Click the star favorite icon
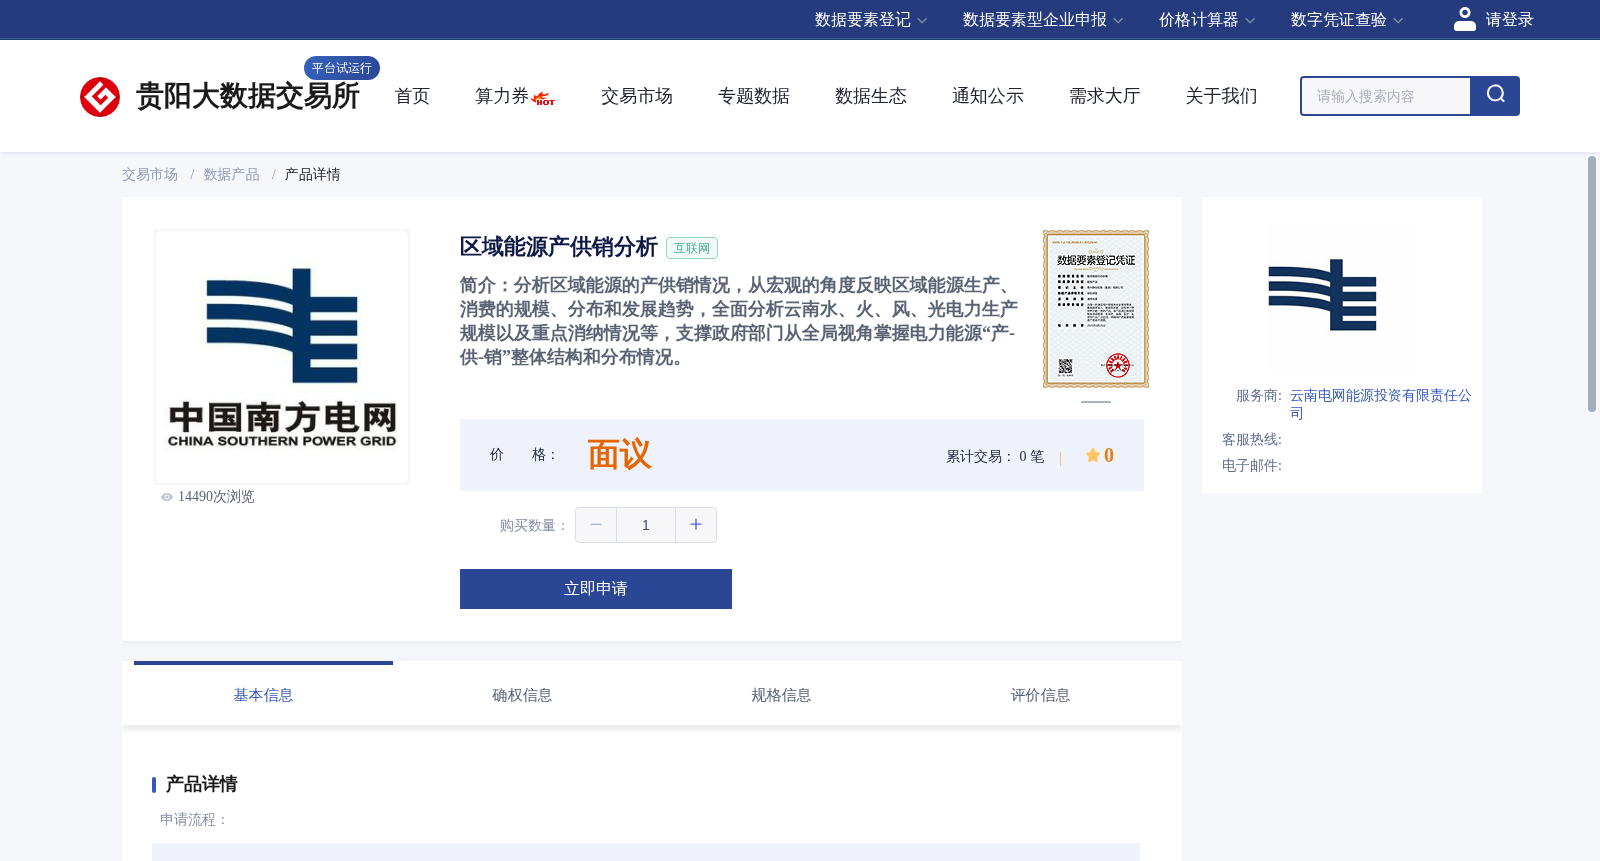1600x861 pixels. point(1093,455)
